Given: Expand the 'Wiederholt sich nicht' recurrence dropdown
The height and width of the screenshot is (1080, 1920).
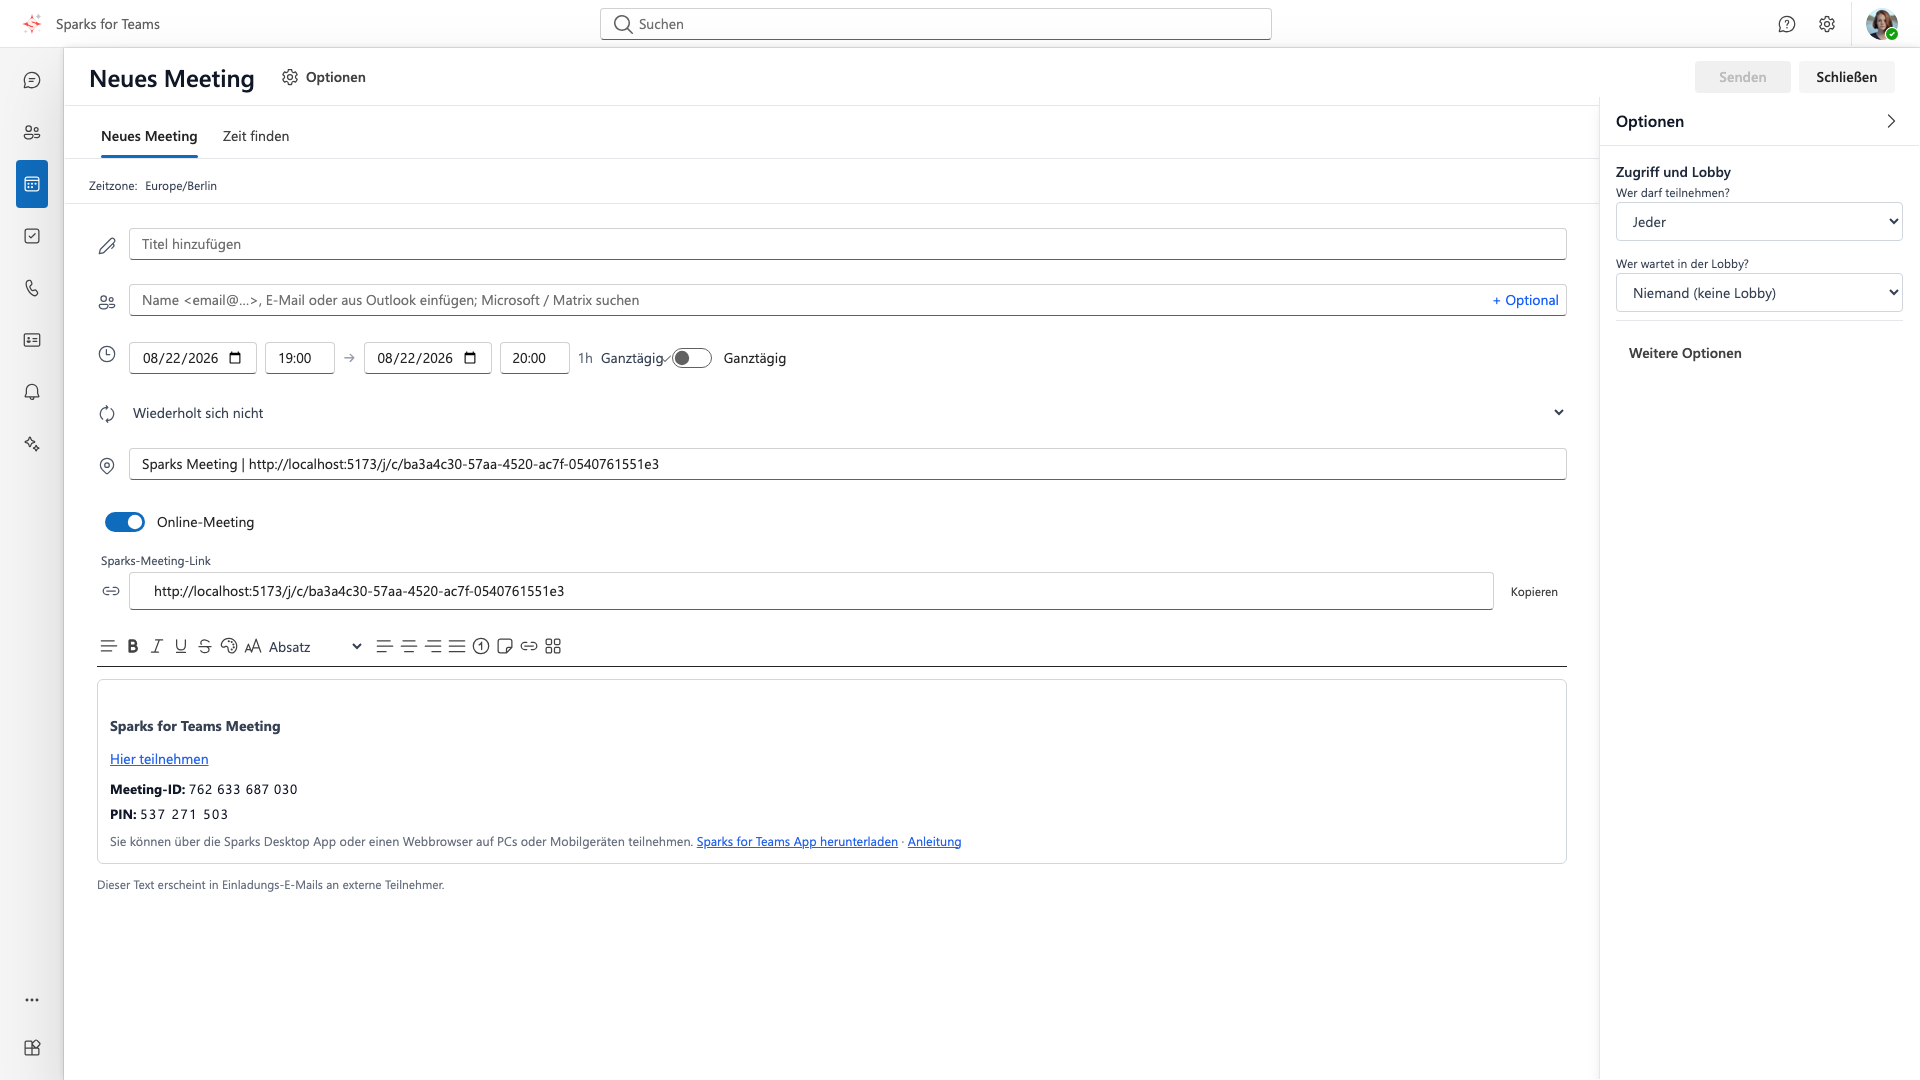Looking at the screenshot, I should (x=848, y=413).
